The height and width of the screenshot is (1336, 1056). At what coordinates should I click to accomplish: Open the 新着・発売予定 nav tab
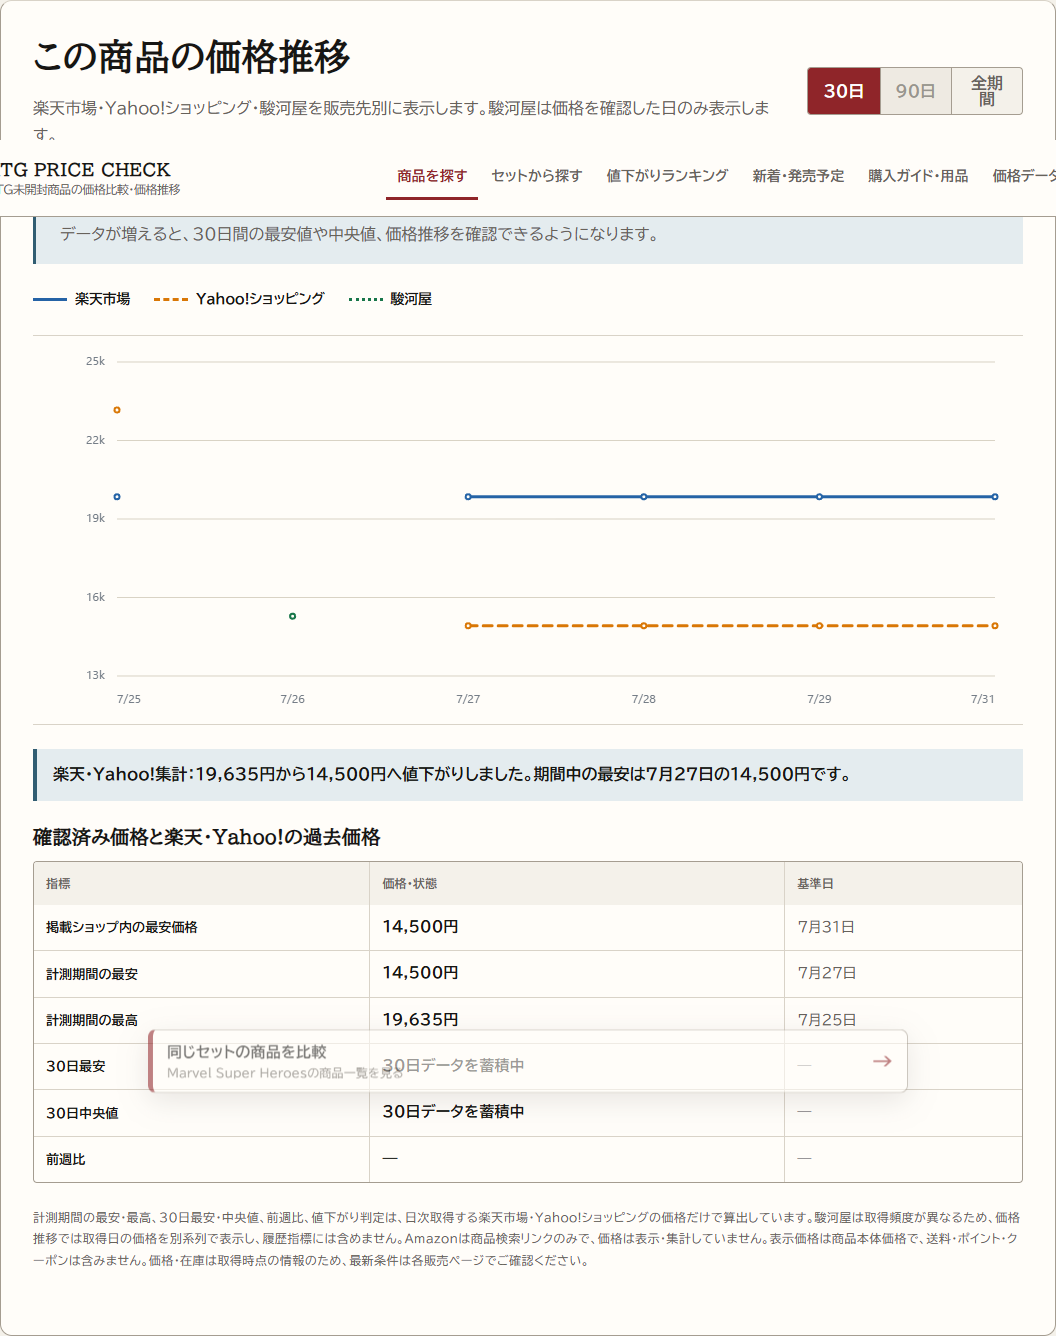pyautogui.click(x=798, y=176)
